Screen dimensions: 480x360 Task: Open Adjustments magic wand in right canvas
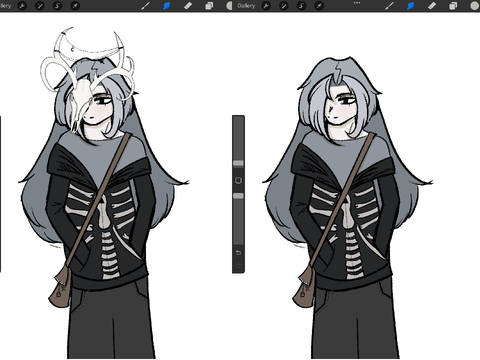(284, 6)
